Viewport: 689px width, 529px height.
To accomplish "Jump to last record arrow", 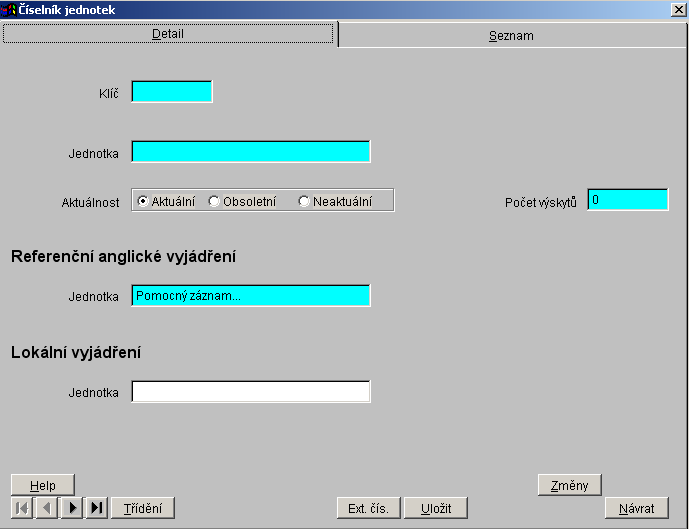I will click(97, 508).
